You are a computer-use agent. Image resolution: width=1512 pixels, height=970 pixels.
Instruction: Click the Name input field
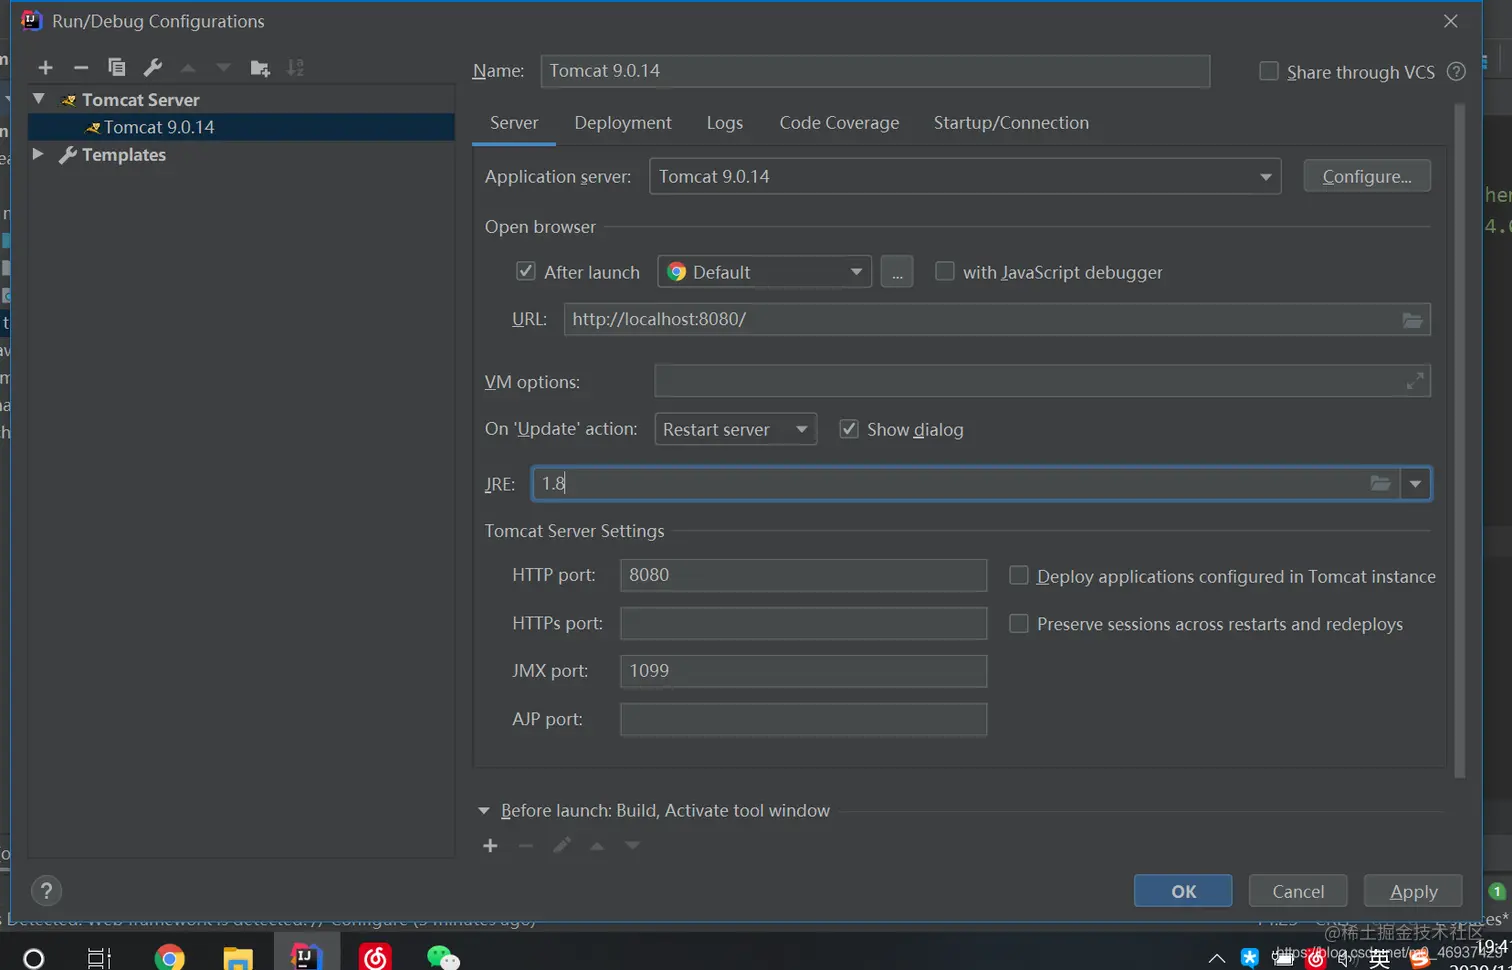tap(875, 71)
